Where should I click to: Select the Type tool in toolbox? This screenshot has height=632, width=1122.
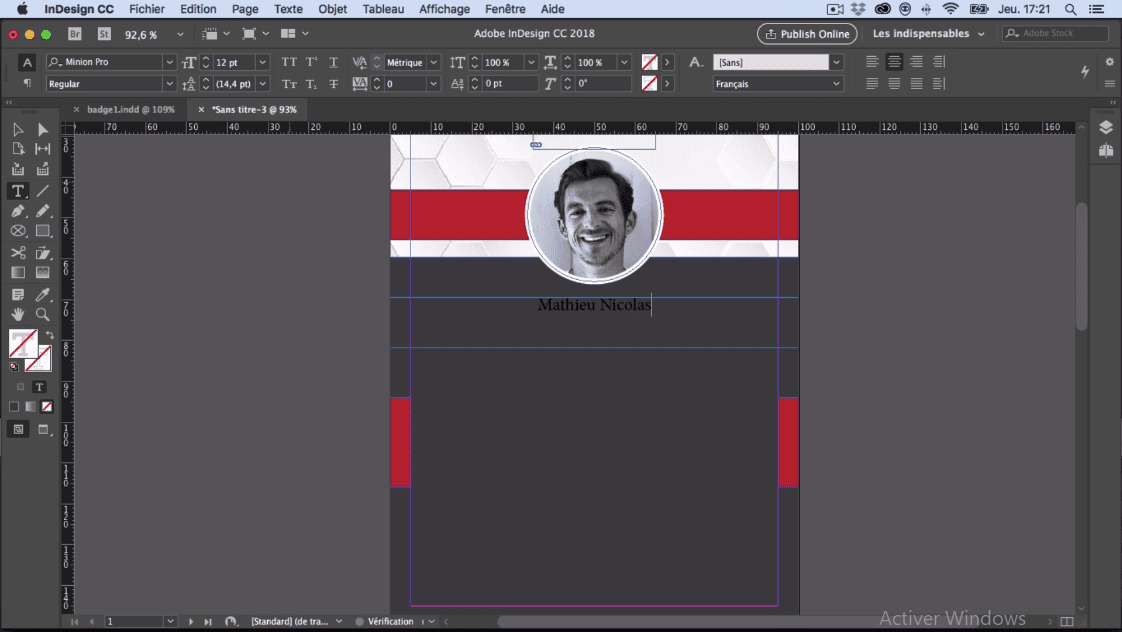(18, 191)
